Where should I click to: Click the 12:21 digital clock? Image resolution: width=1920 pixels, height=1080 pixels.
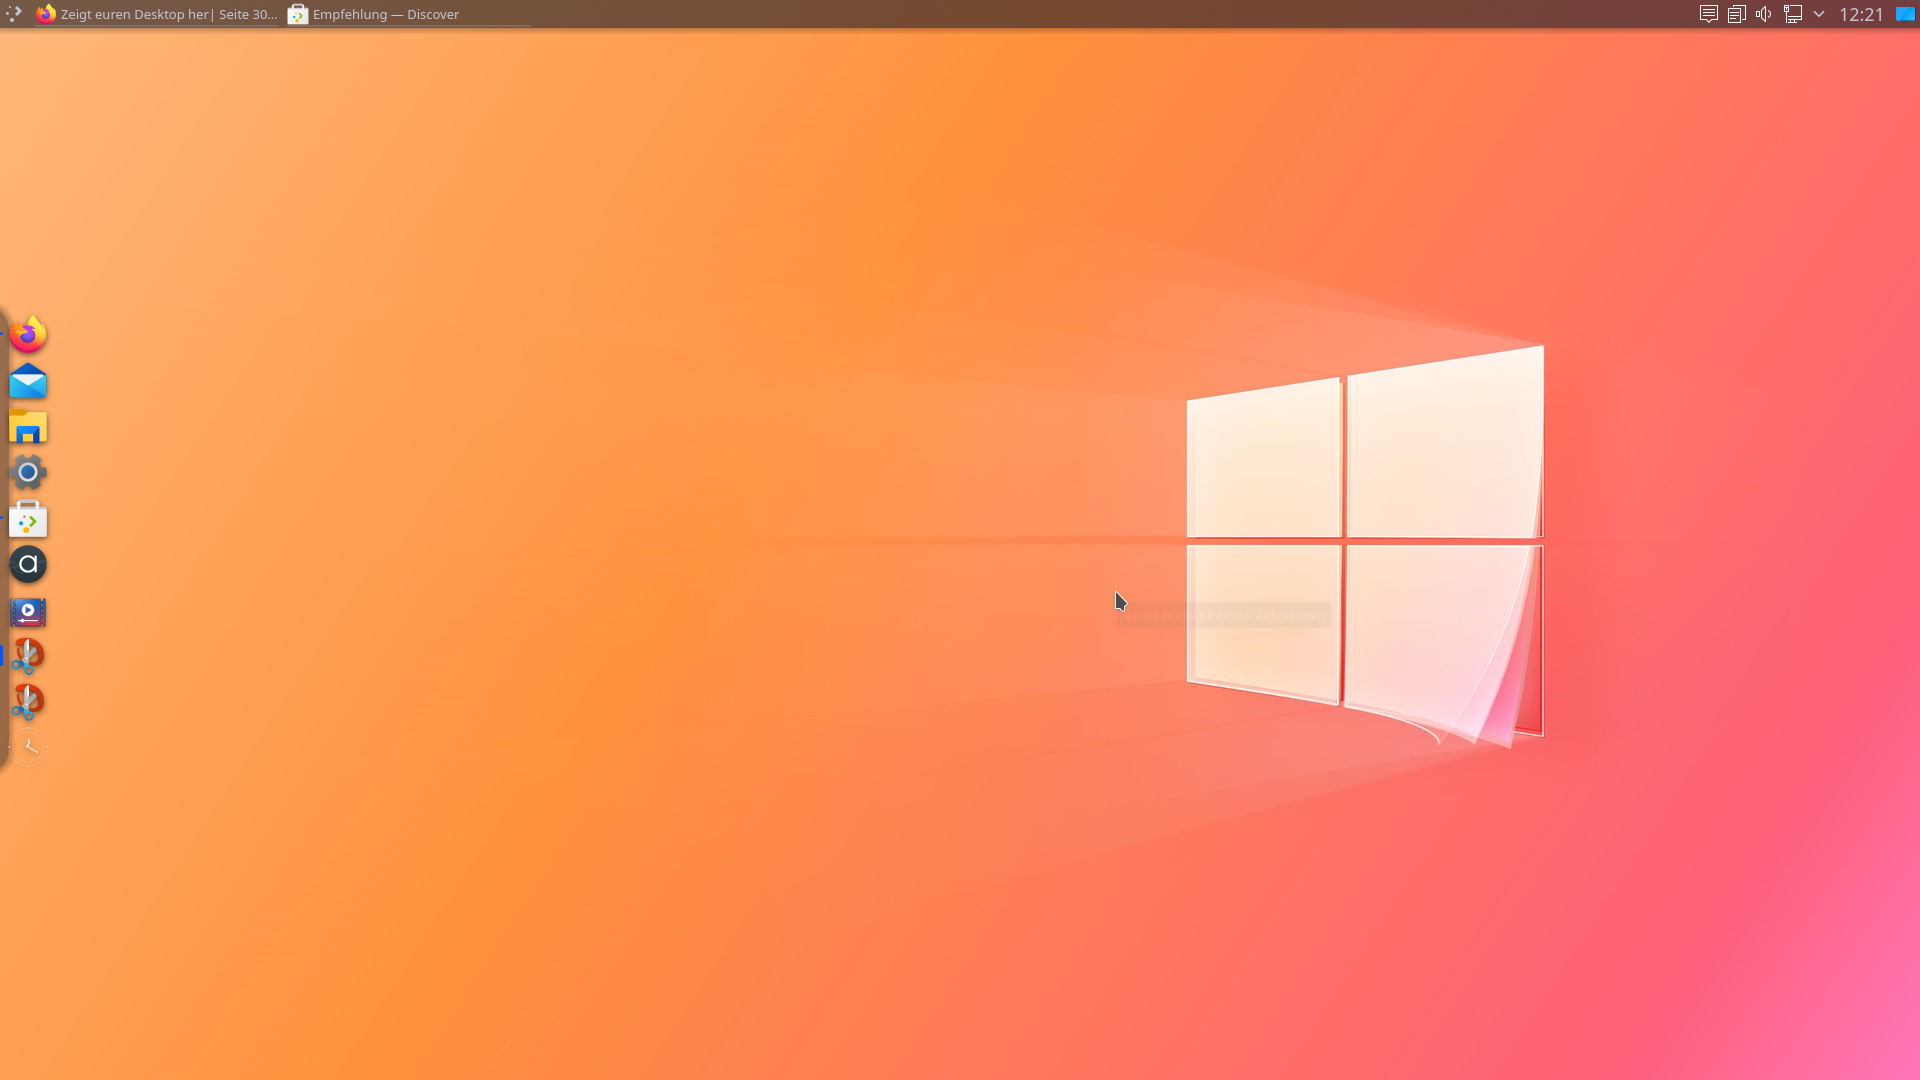click(1861, 14)
